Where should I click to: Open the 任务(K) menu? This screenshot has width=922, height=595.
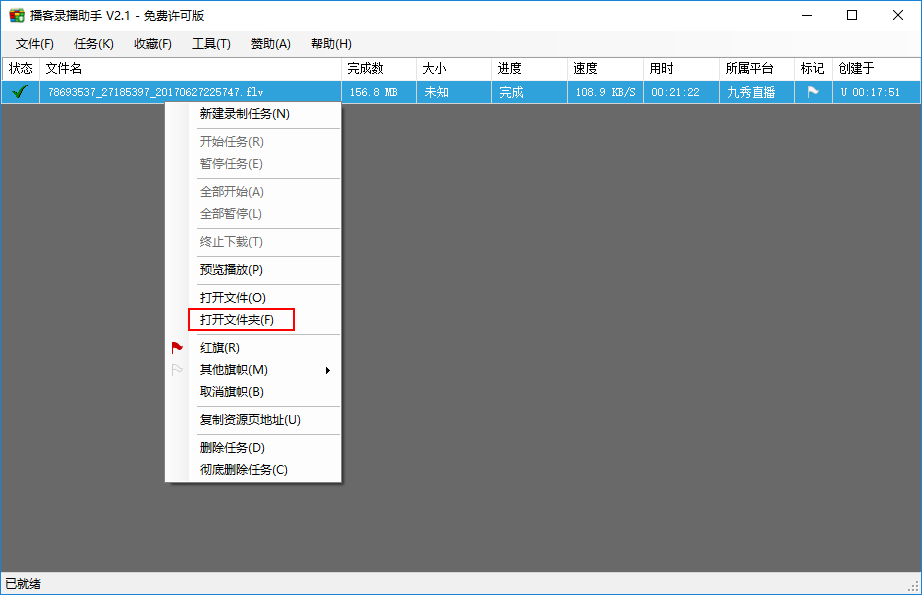(x=94, y=44)
